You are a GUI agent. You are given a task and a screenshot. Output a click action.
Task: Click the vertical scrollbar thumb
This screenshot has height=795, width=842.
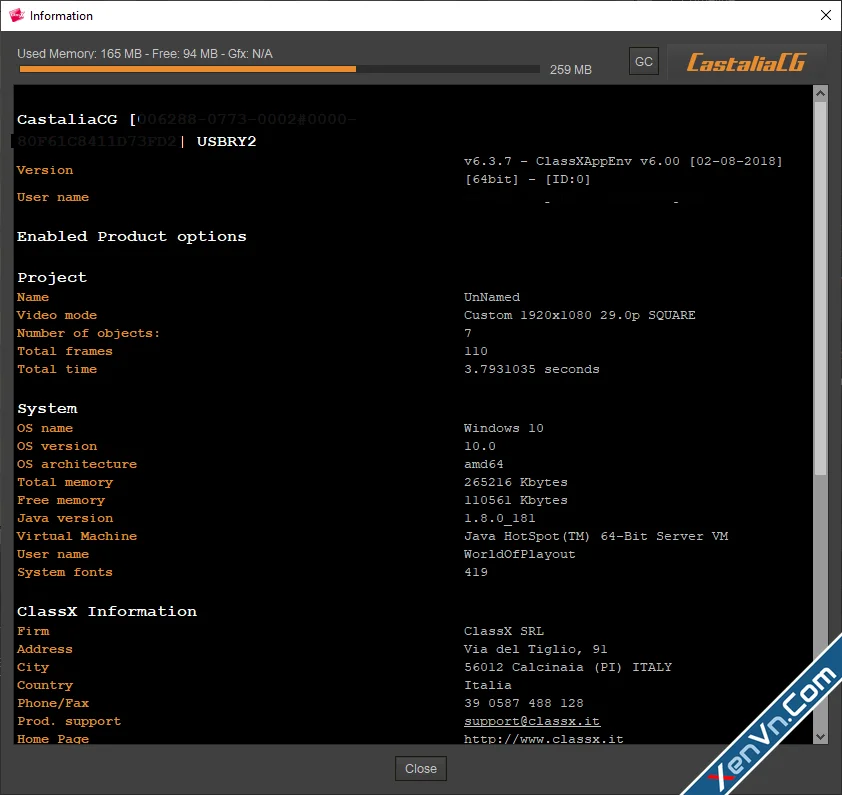pyautogui.click(x=820, y=288)
